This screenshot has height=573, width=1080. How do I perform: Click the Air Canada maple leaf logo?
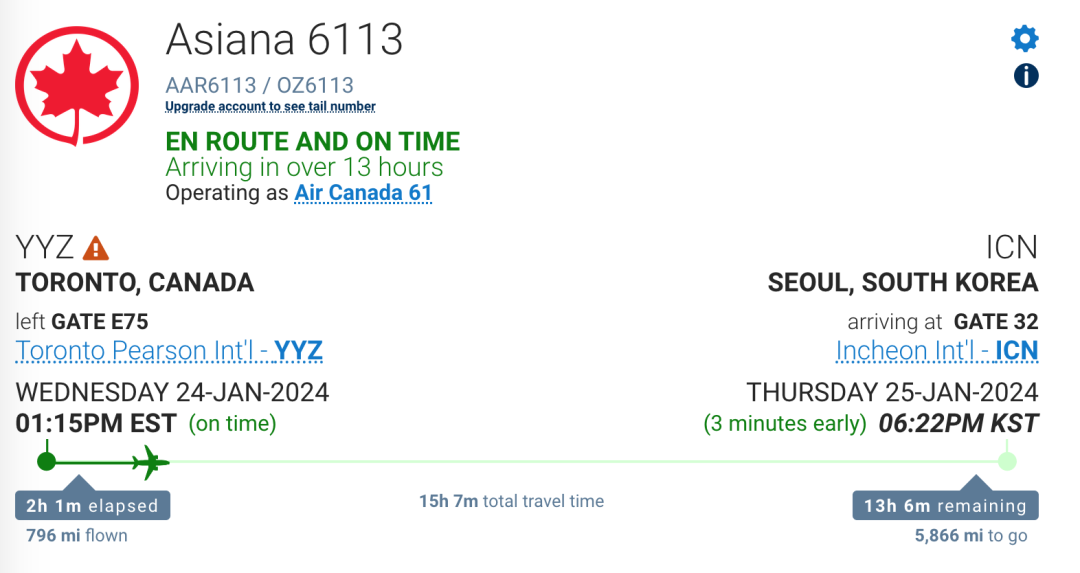(77, 86)
